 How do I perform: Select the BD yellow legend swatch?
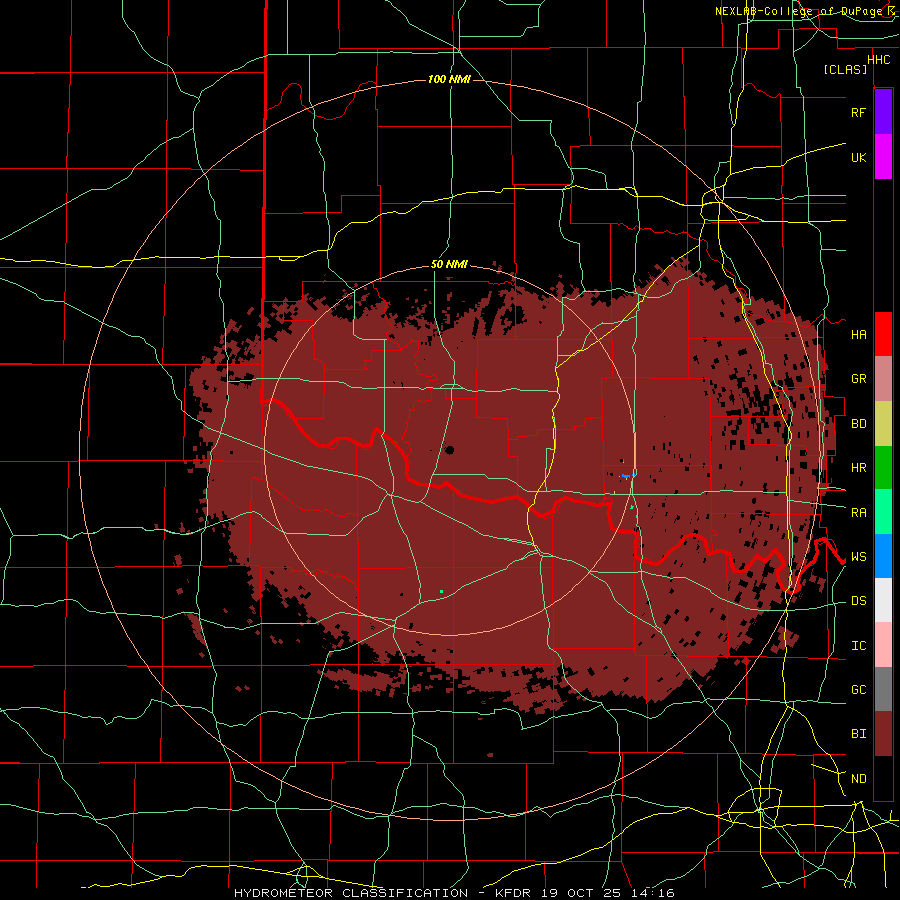tap(883, 424)
